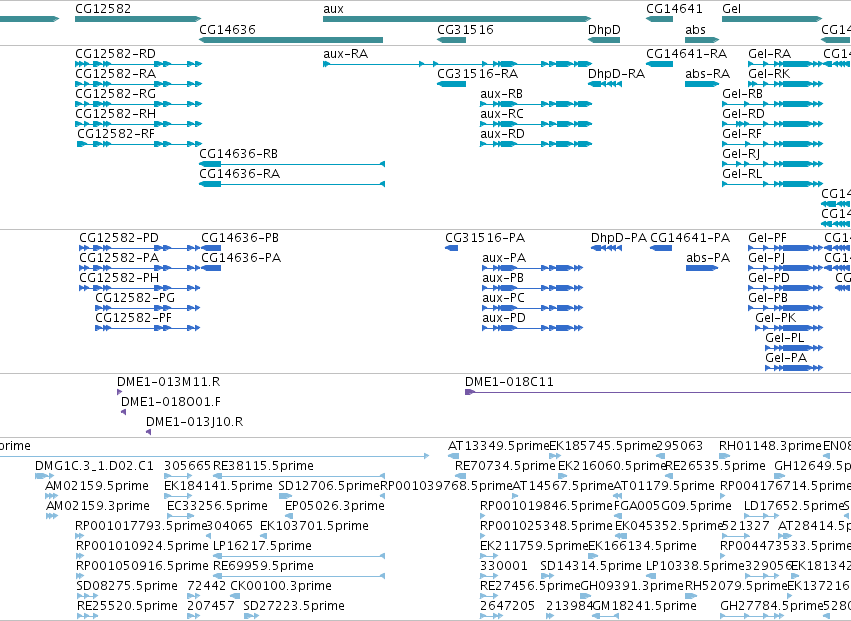Select the Gel-RA transcript
This screenshot has height=621, width=851.
point(785,64)
